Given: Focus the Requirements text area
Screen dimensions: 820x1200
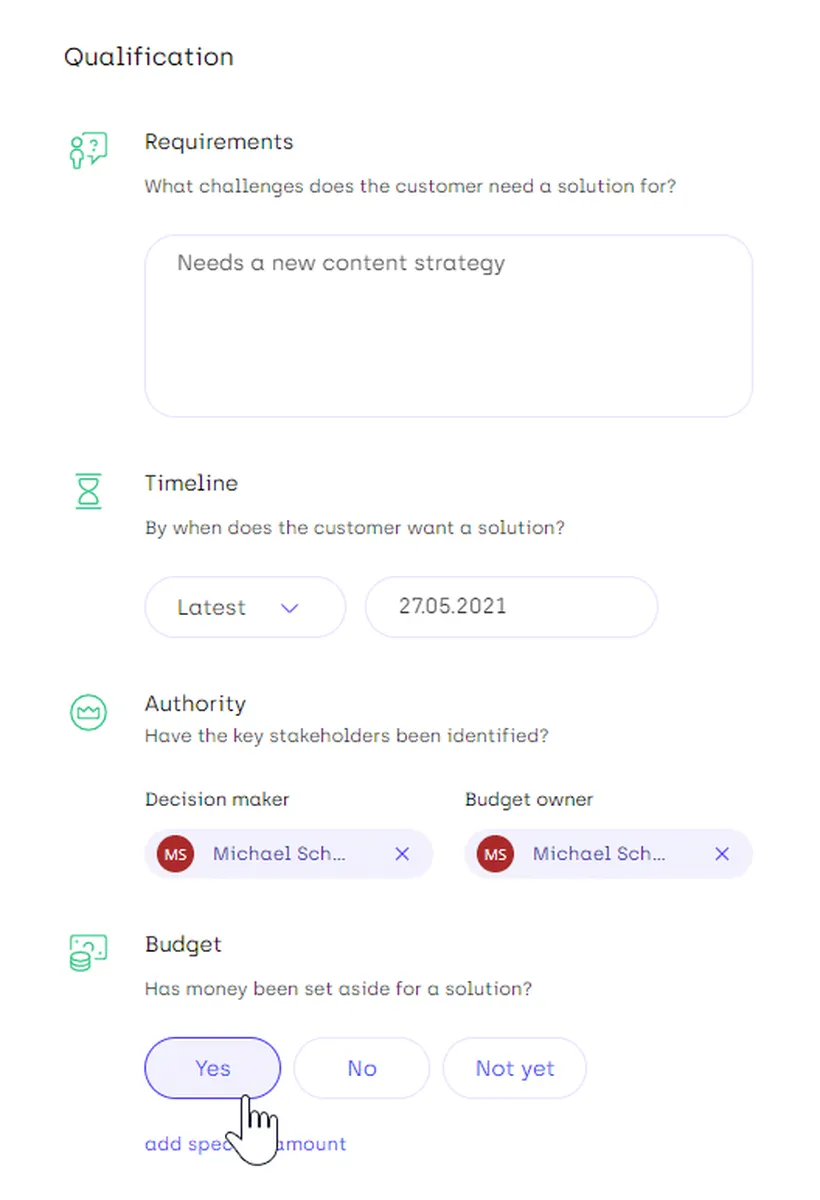Looking at the screenshot, I should pos(448,326).
